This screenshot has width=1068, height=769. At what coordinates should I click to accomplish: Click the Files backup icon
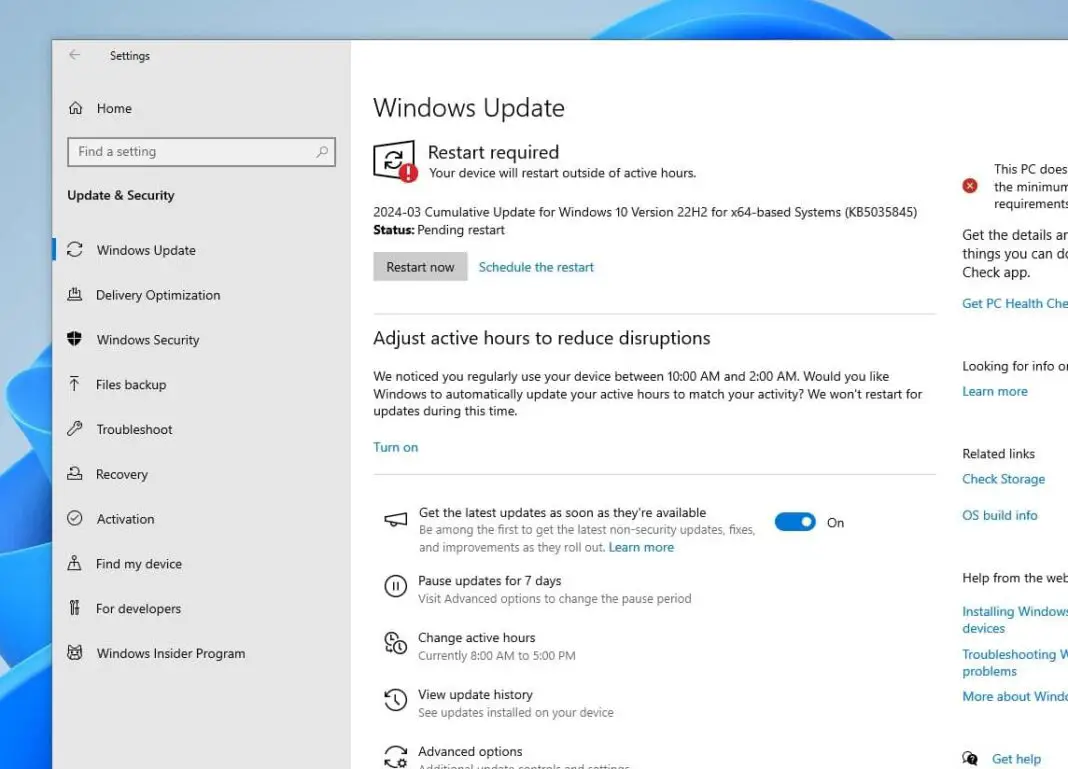[75, 384]
